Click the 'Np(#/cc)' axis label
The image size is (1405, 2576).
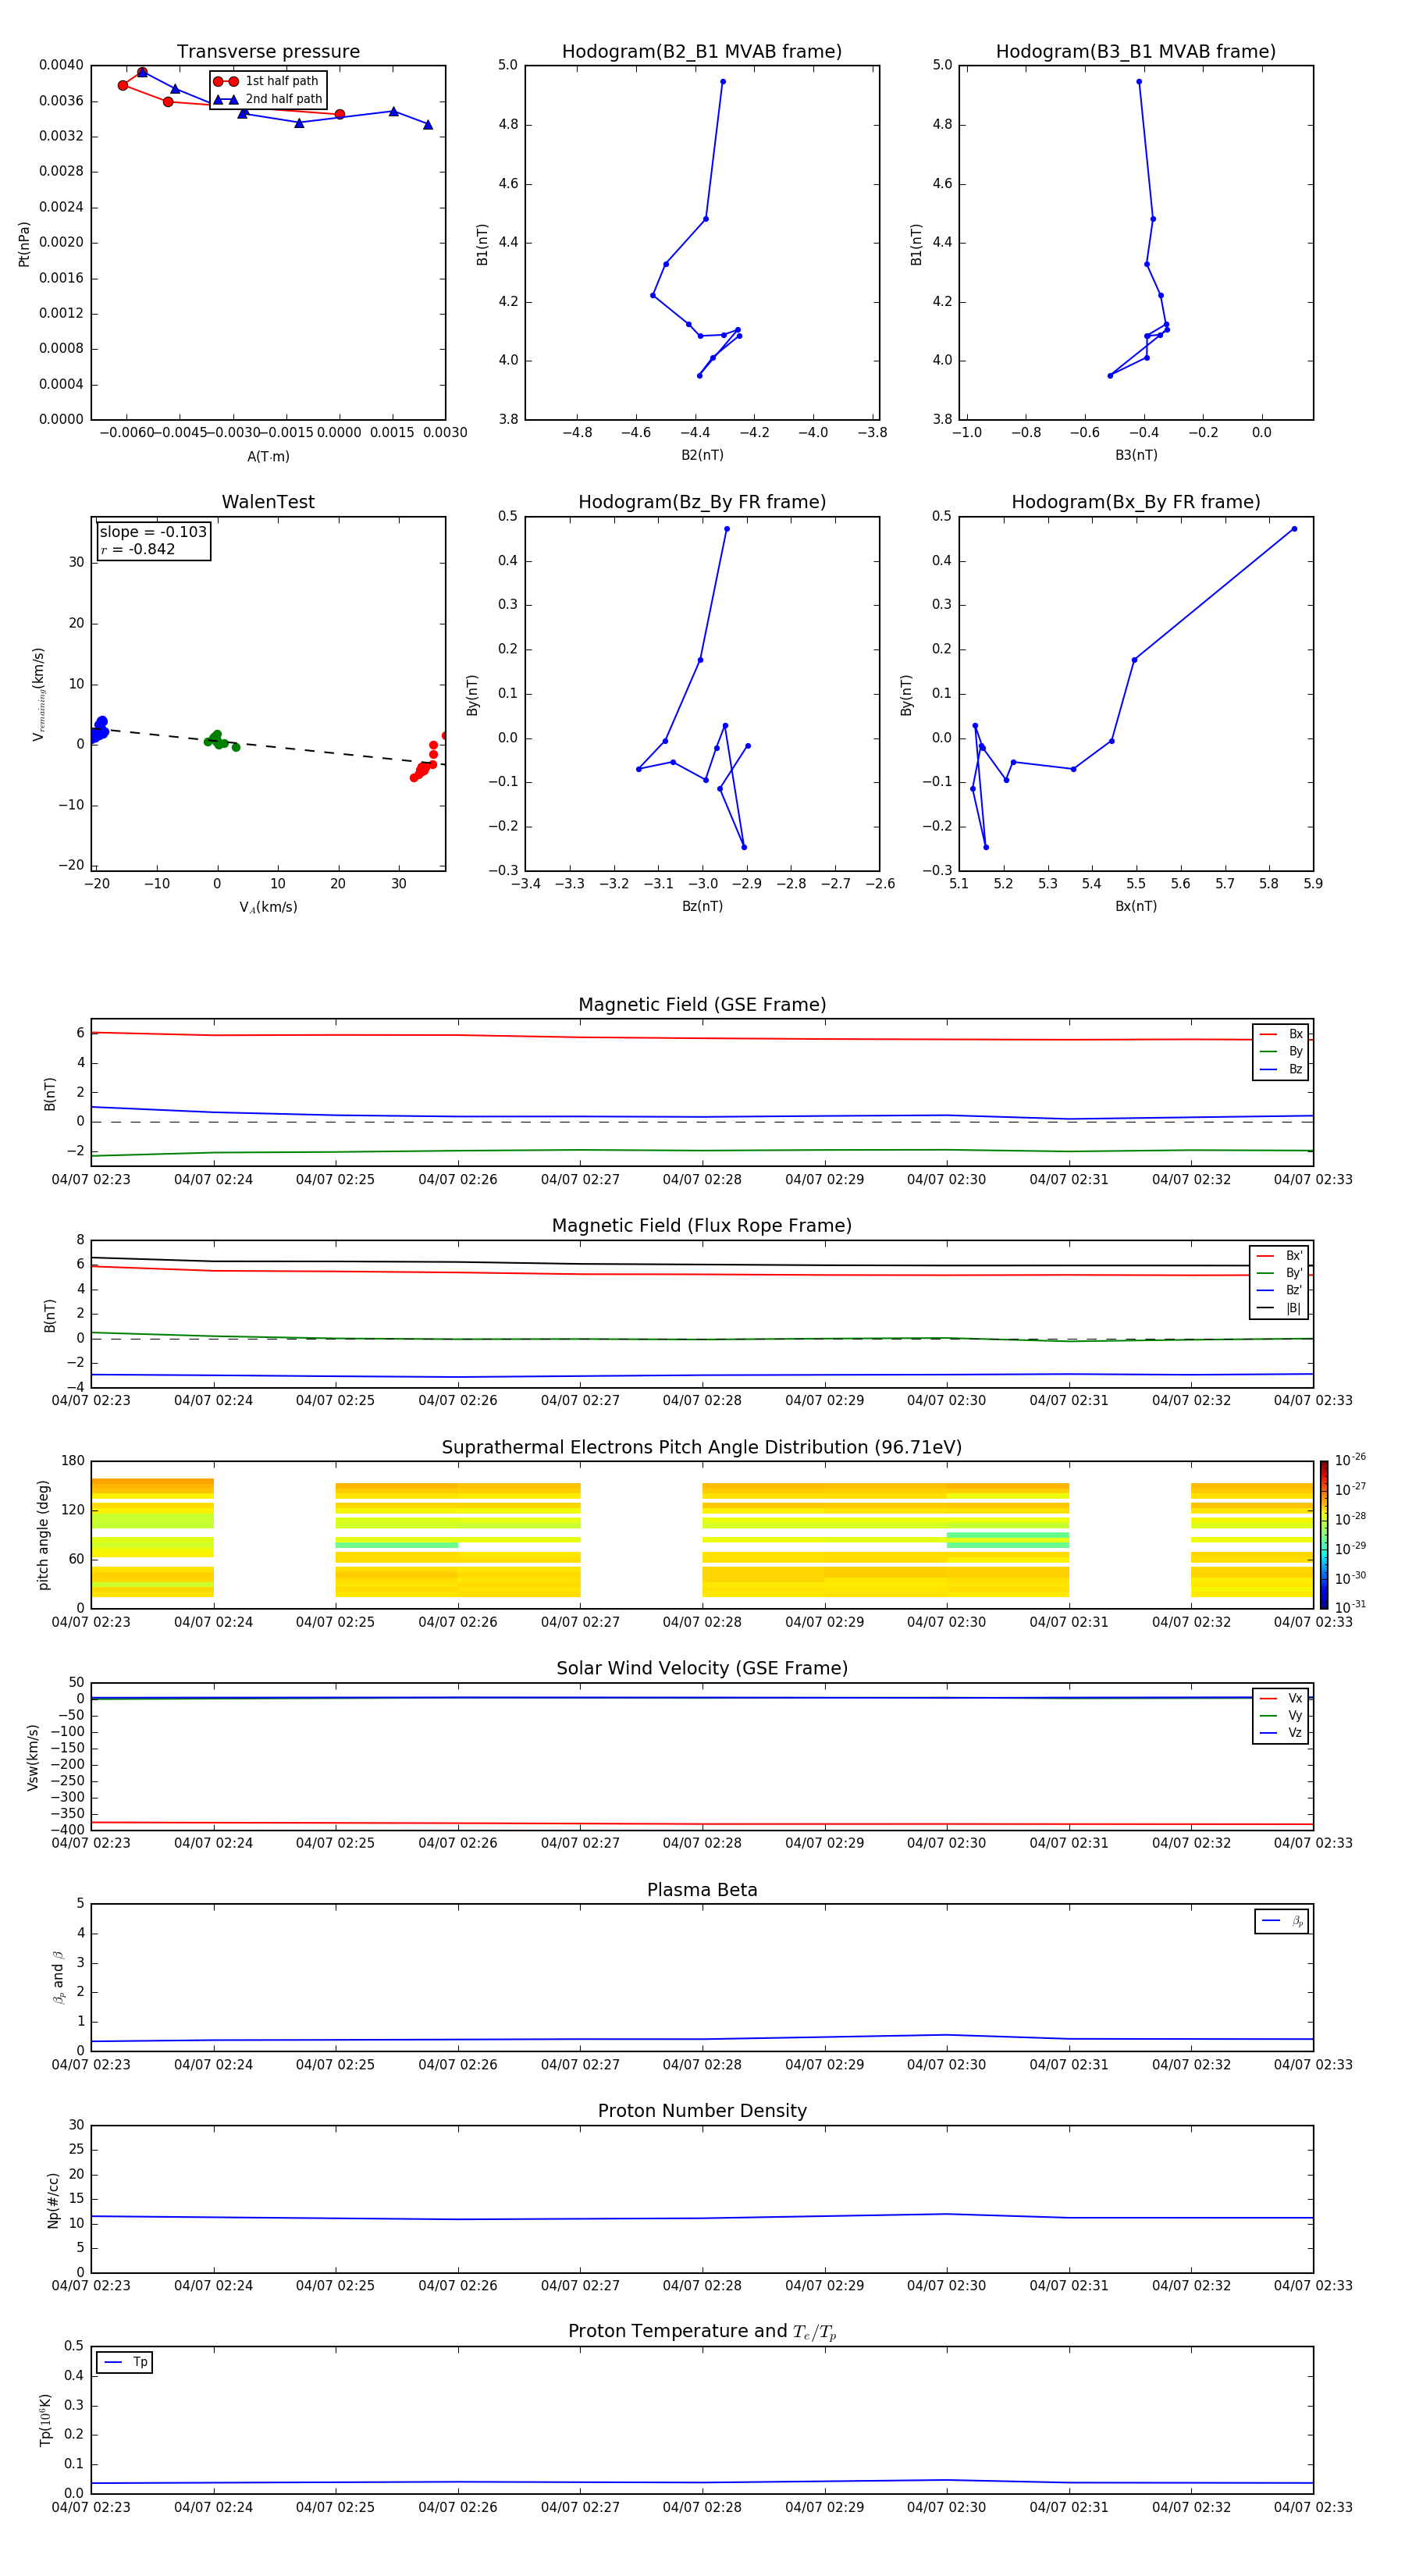[x=54, y=2200]
